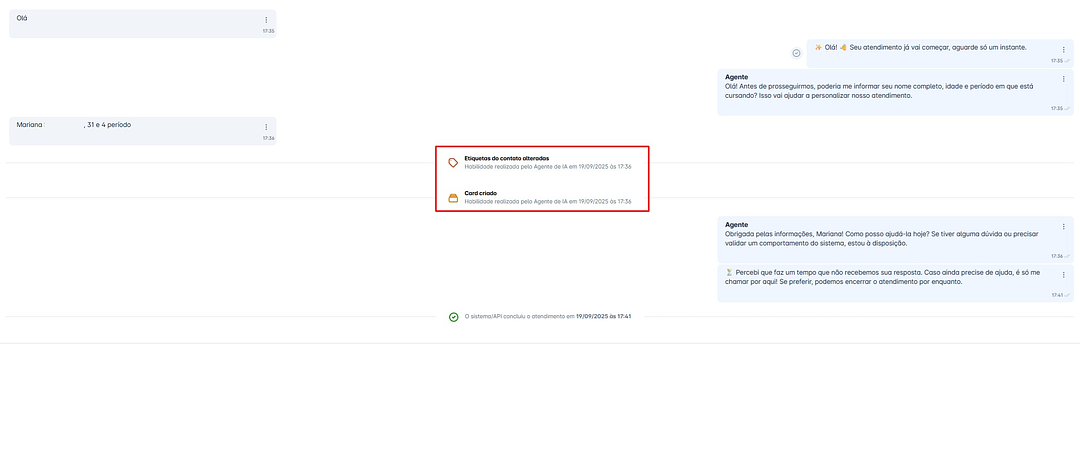The image size is (1080, 455).
Task: Open three-dot menu on "Percebi que faz um tempo" message
Action: [1063, 275]
